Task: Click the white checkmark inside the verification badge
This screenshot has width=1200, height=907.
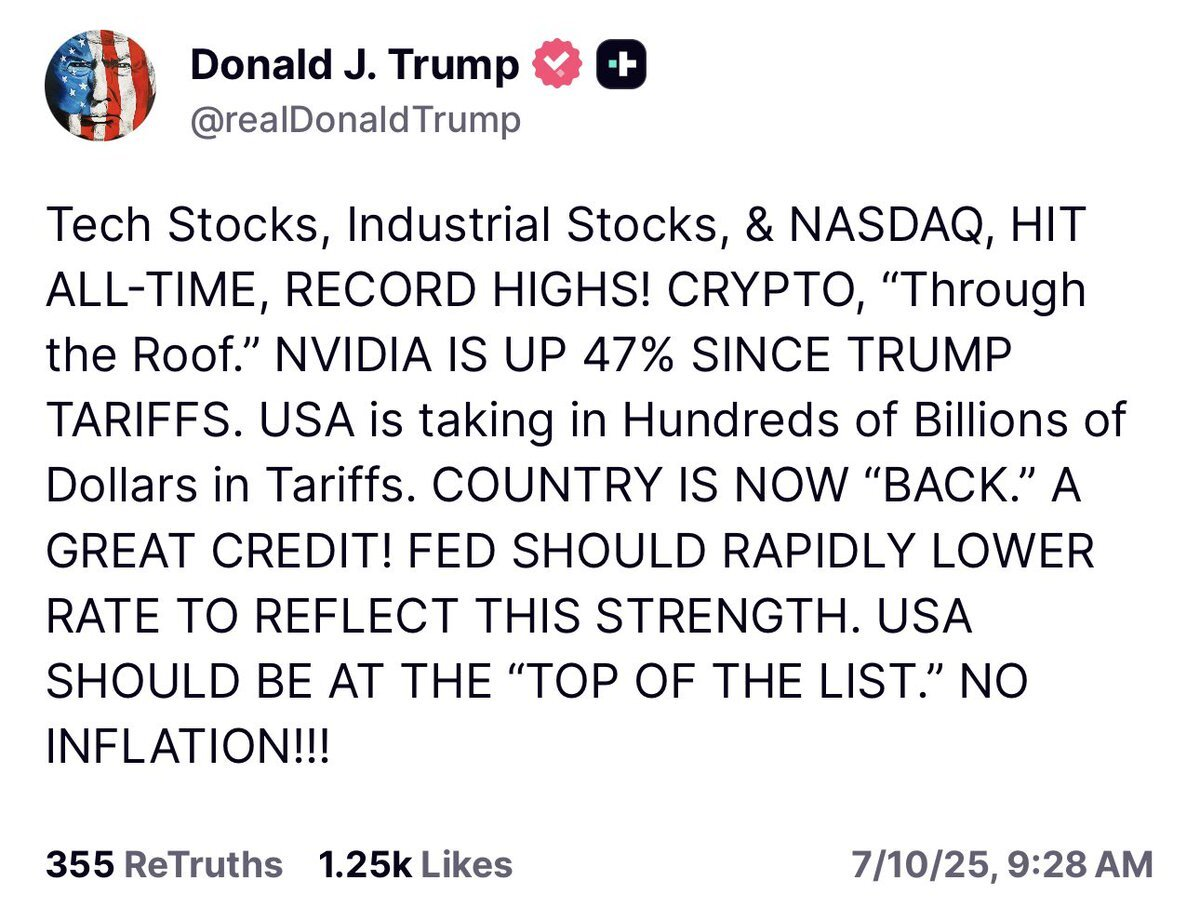Action: click(x=556, y=62)
